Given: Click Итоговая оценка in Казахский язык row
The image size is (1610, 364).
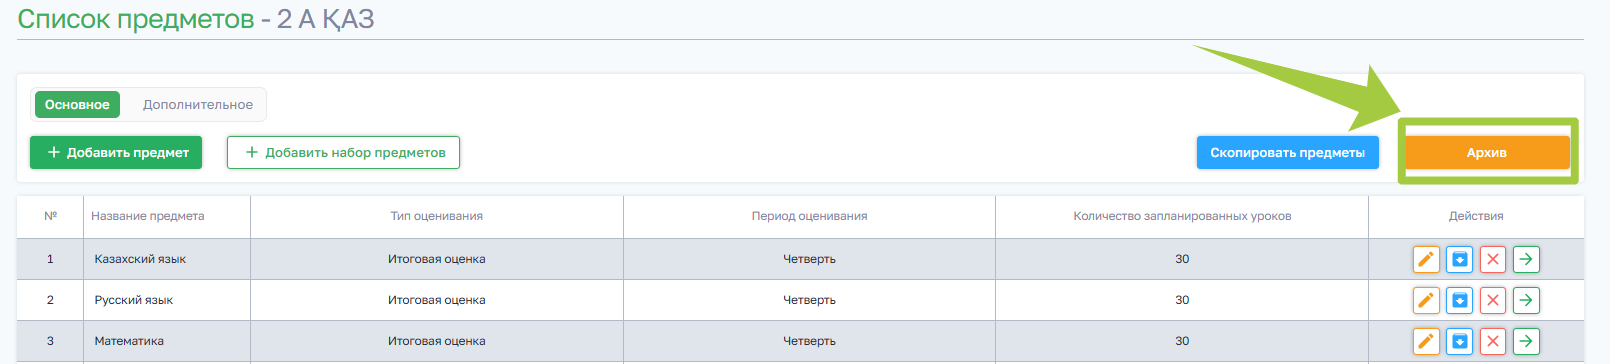Looking at the screenshot, I should (x=437, y=259).
